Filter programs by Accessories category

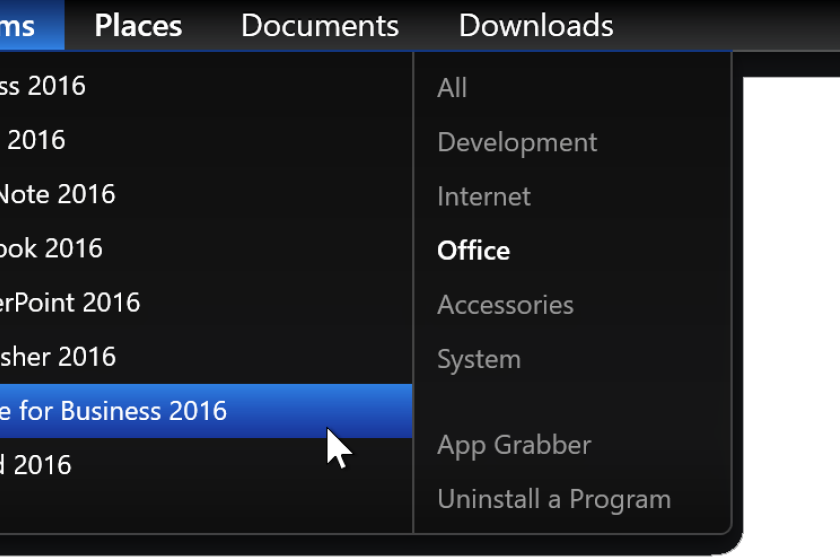[x=505, y=304]
